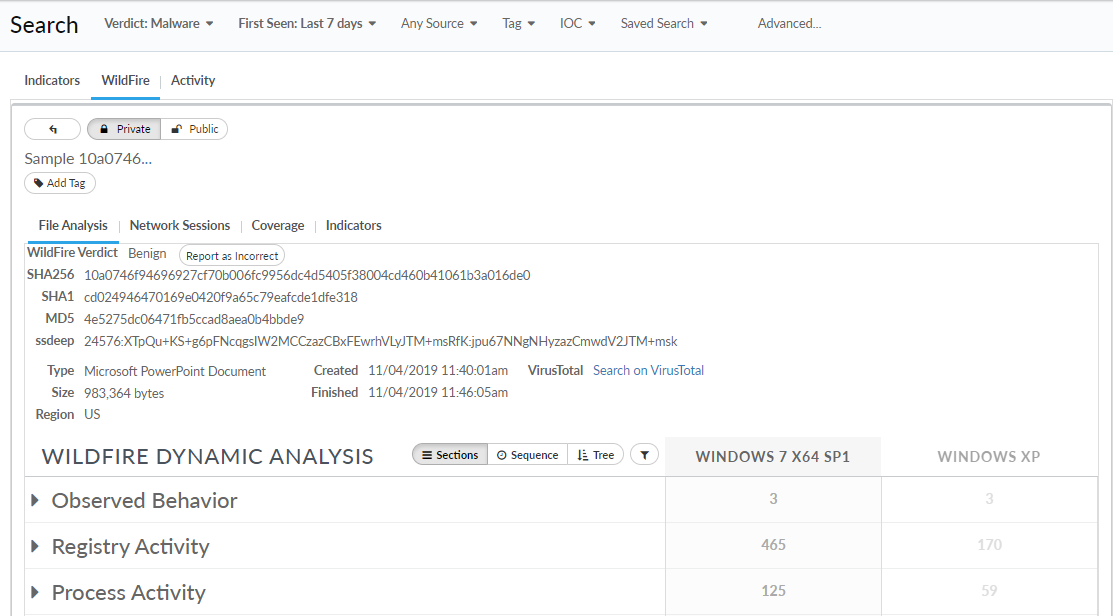This screenshot has height=616, width=1113.
Task: Click the Region value US
Action: [x=92, y=414]
